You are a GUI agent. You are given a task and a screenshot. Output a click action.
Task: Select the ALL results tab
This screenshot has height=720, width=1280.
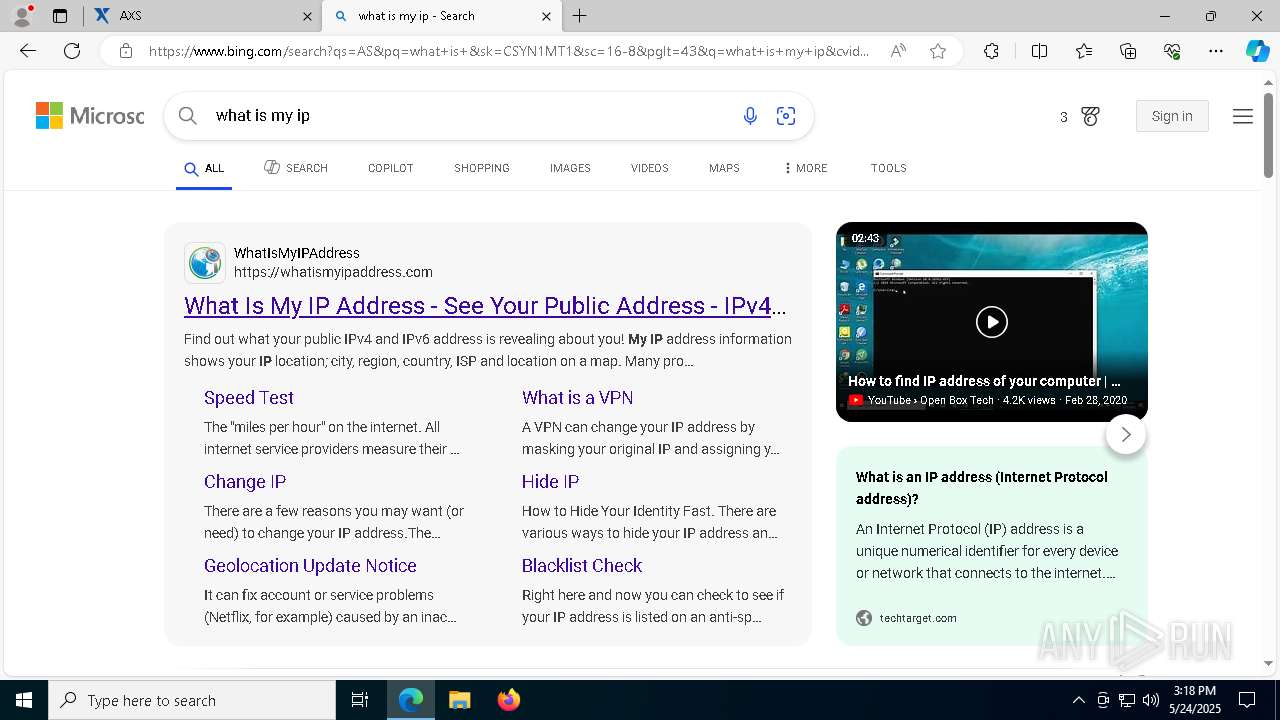click(204, 169)
